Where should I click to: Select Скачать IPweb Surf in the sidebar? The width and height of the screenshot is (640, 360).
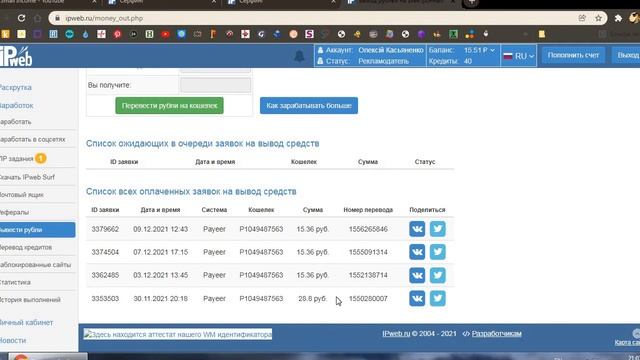point(27,177)
